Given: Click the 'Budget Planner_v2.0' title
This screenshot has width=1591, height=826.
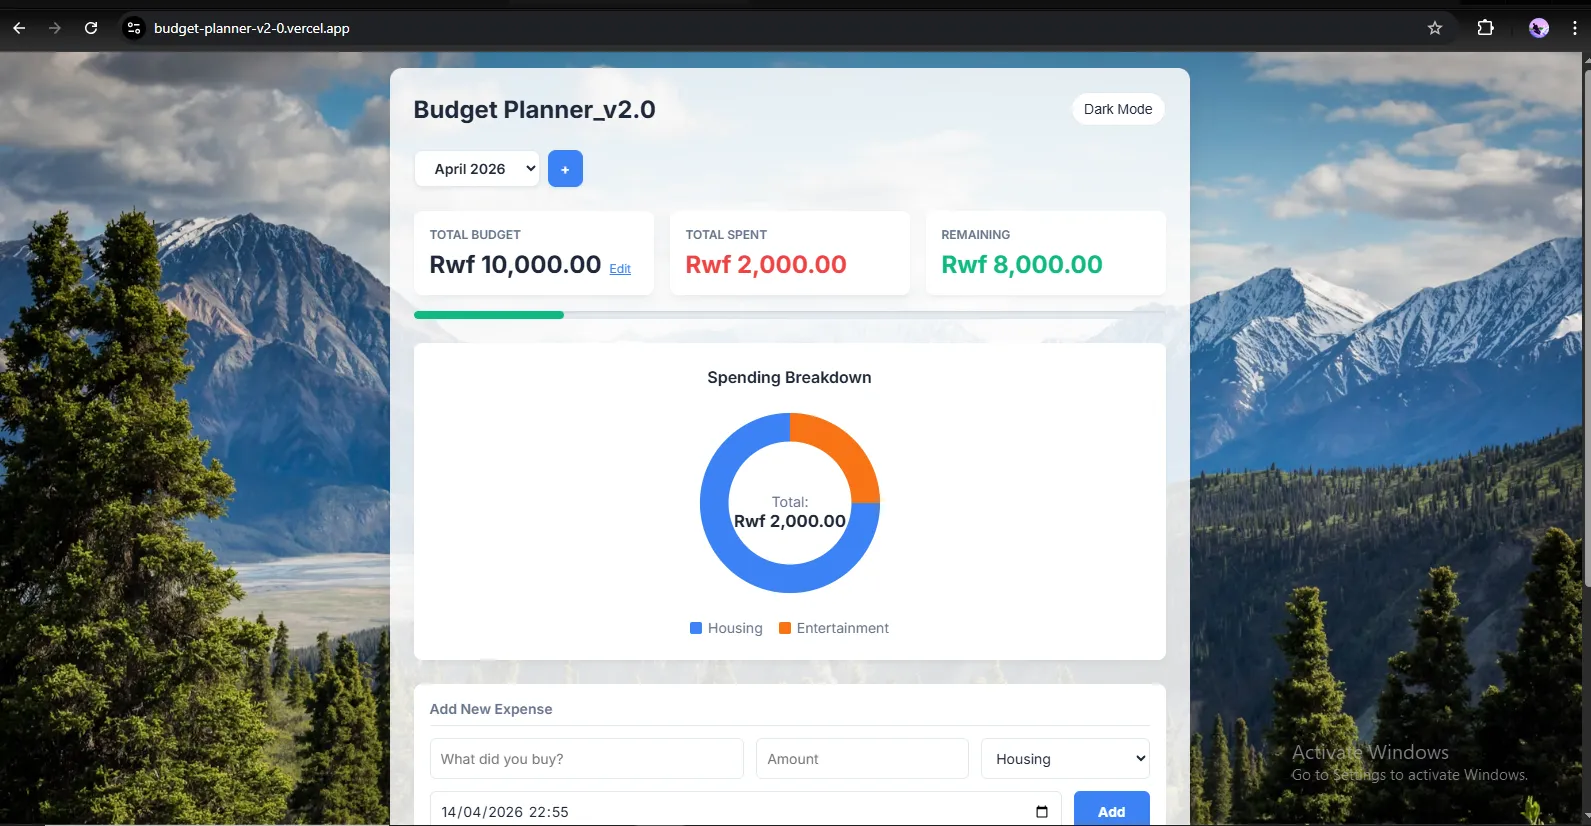Looking at the screenshot, I should [534, 110].
